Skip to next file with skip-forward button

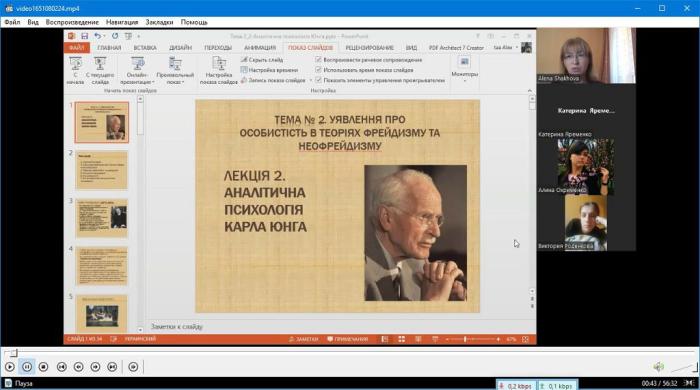click(112, 367)
